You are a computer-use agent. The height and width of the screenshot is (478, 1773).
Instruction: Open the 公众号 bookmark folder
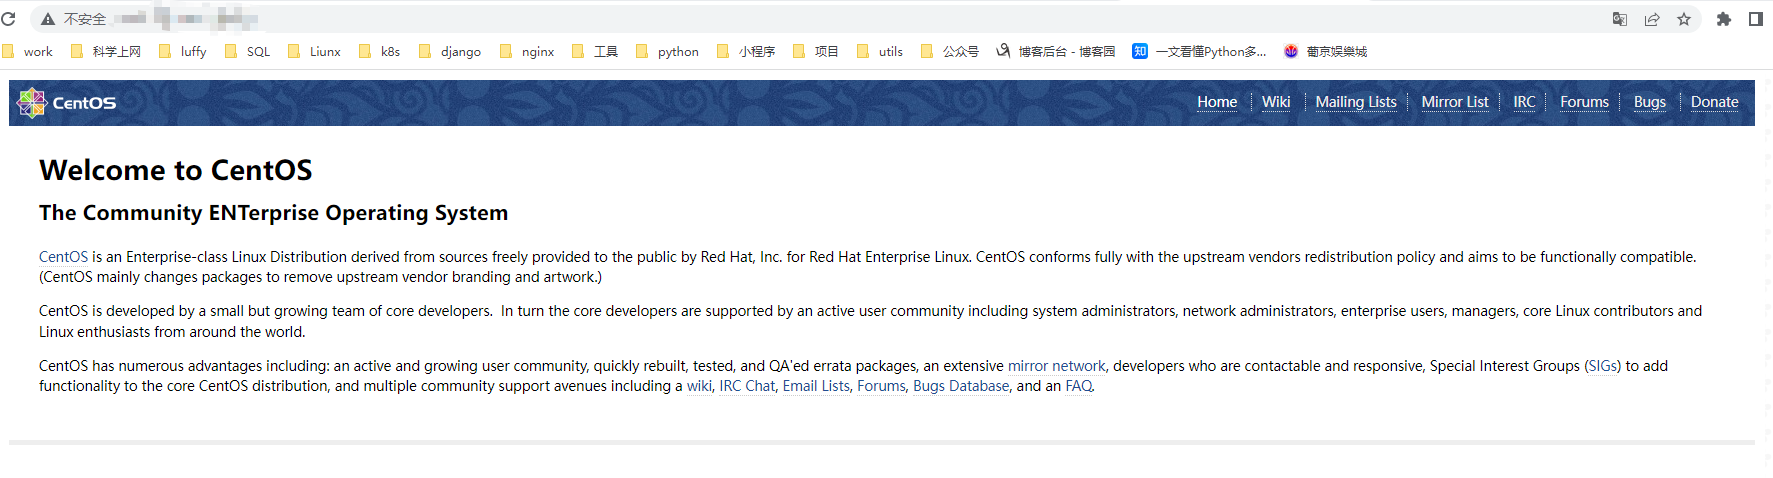click(950, 51)
